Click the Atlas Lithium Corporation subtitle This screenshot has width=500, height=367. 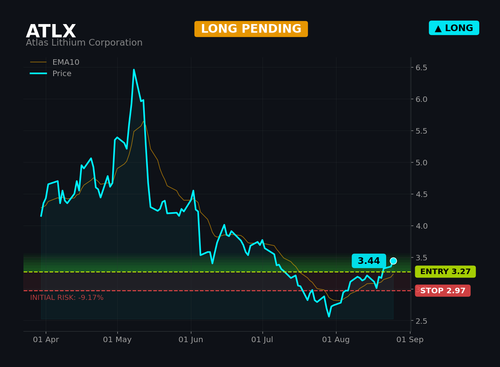(x=84, y=43)
